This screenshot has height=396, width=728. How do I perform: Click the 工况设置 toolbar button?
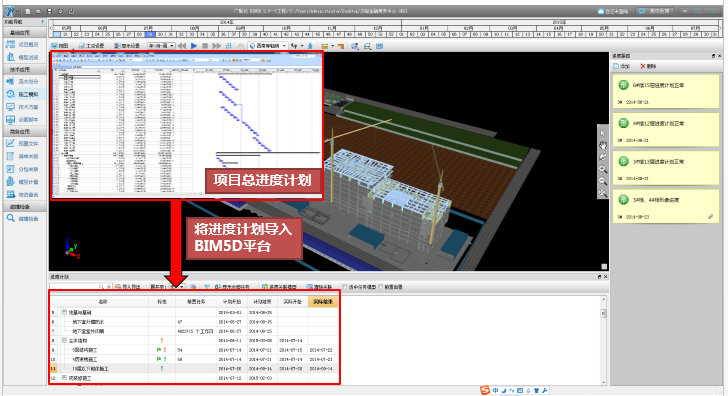(x=91, y=45)
